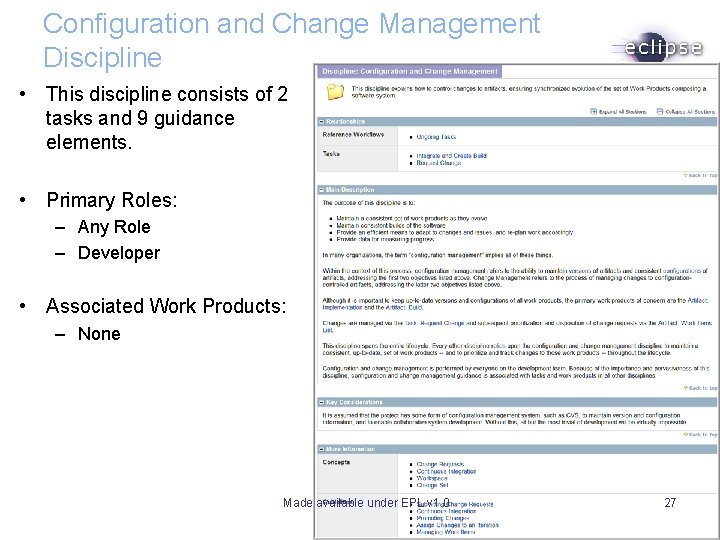Open Artifact: Build link in description
Viewport: 720px width, 540px height.
(404, 308)
